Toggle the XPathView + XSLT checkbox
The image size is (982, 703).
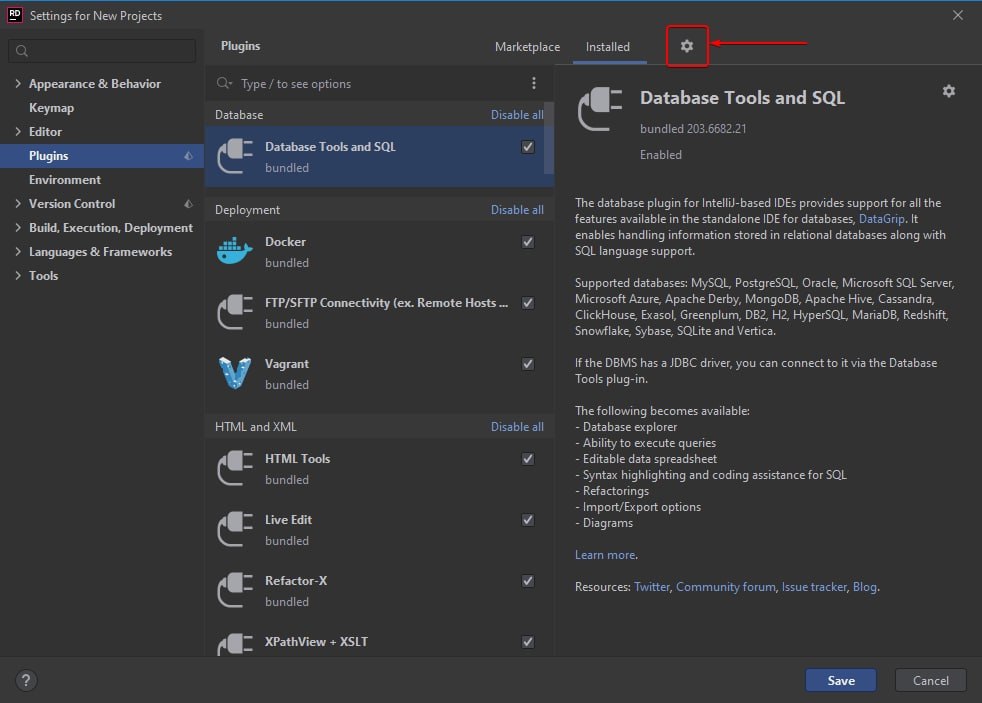tap(528, 642)
